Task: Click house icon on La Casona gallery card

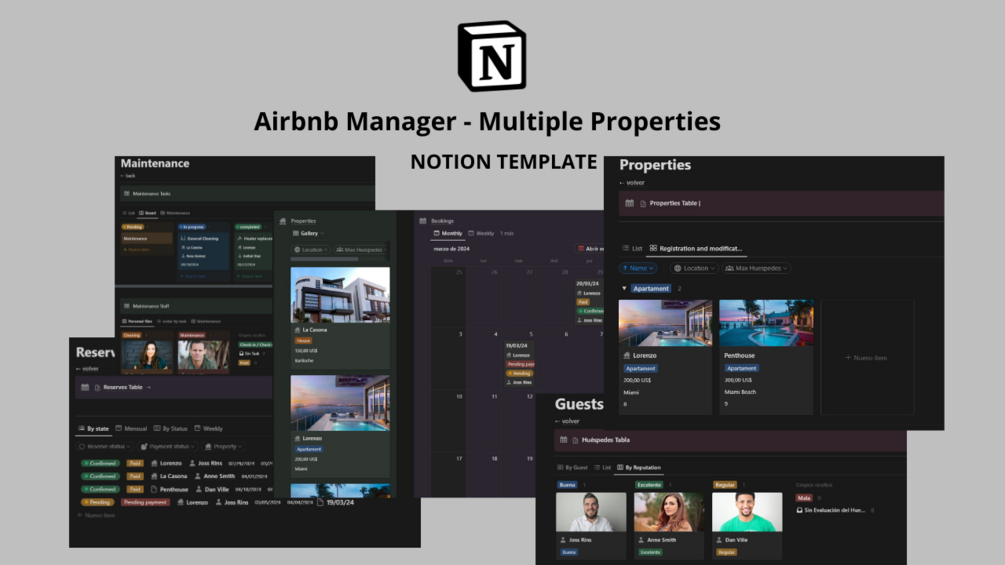Action: [297, 330]
